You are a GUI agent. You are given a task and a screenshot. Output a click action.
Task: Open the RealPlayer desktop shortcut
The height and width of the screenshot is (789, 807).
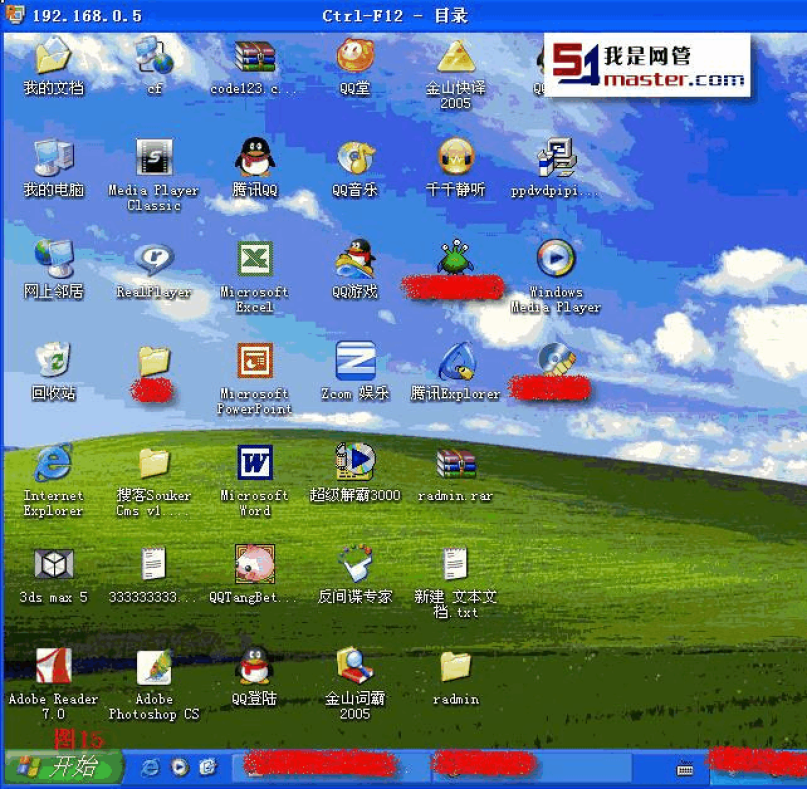(x=154, y=261)
